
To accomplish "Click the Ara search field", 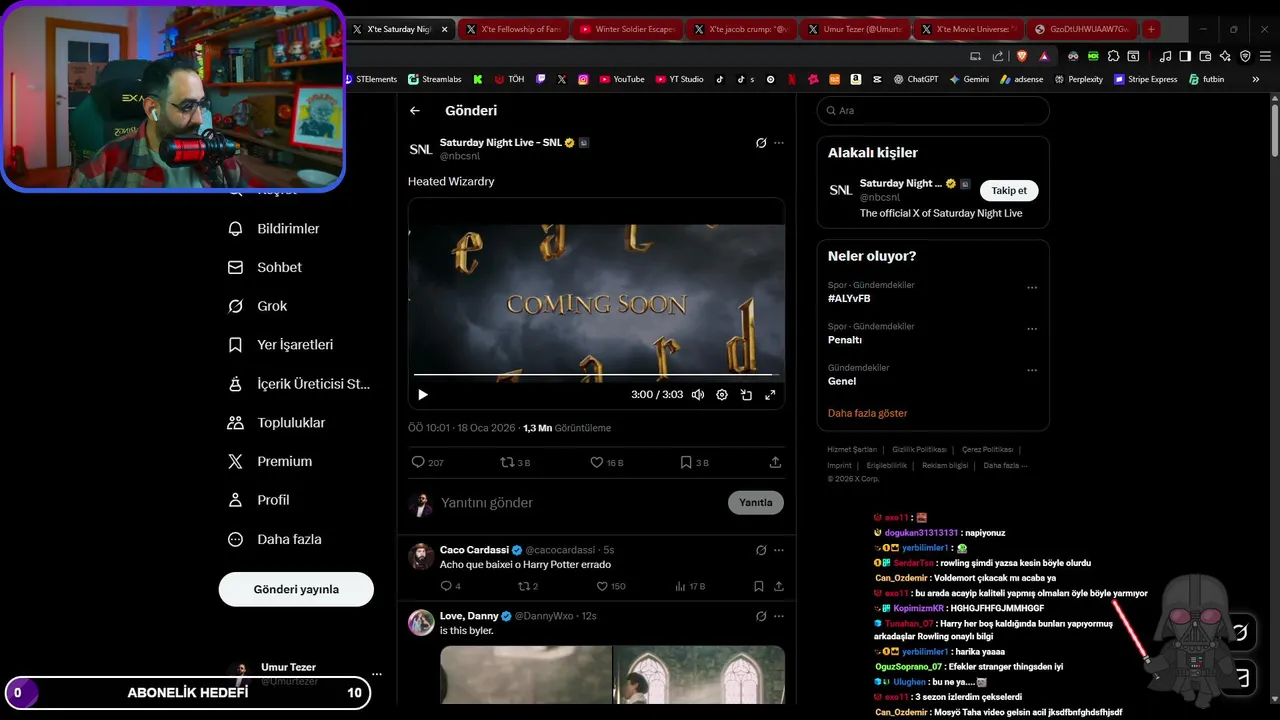I will pos(933,111).
